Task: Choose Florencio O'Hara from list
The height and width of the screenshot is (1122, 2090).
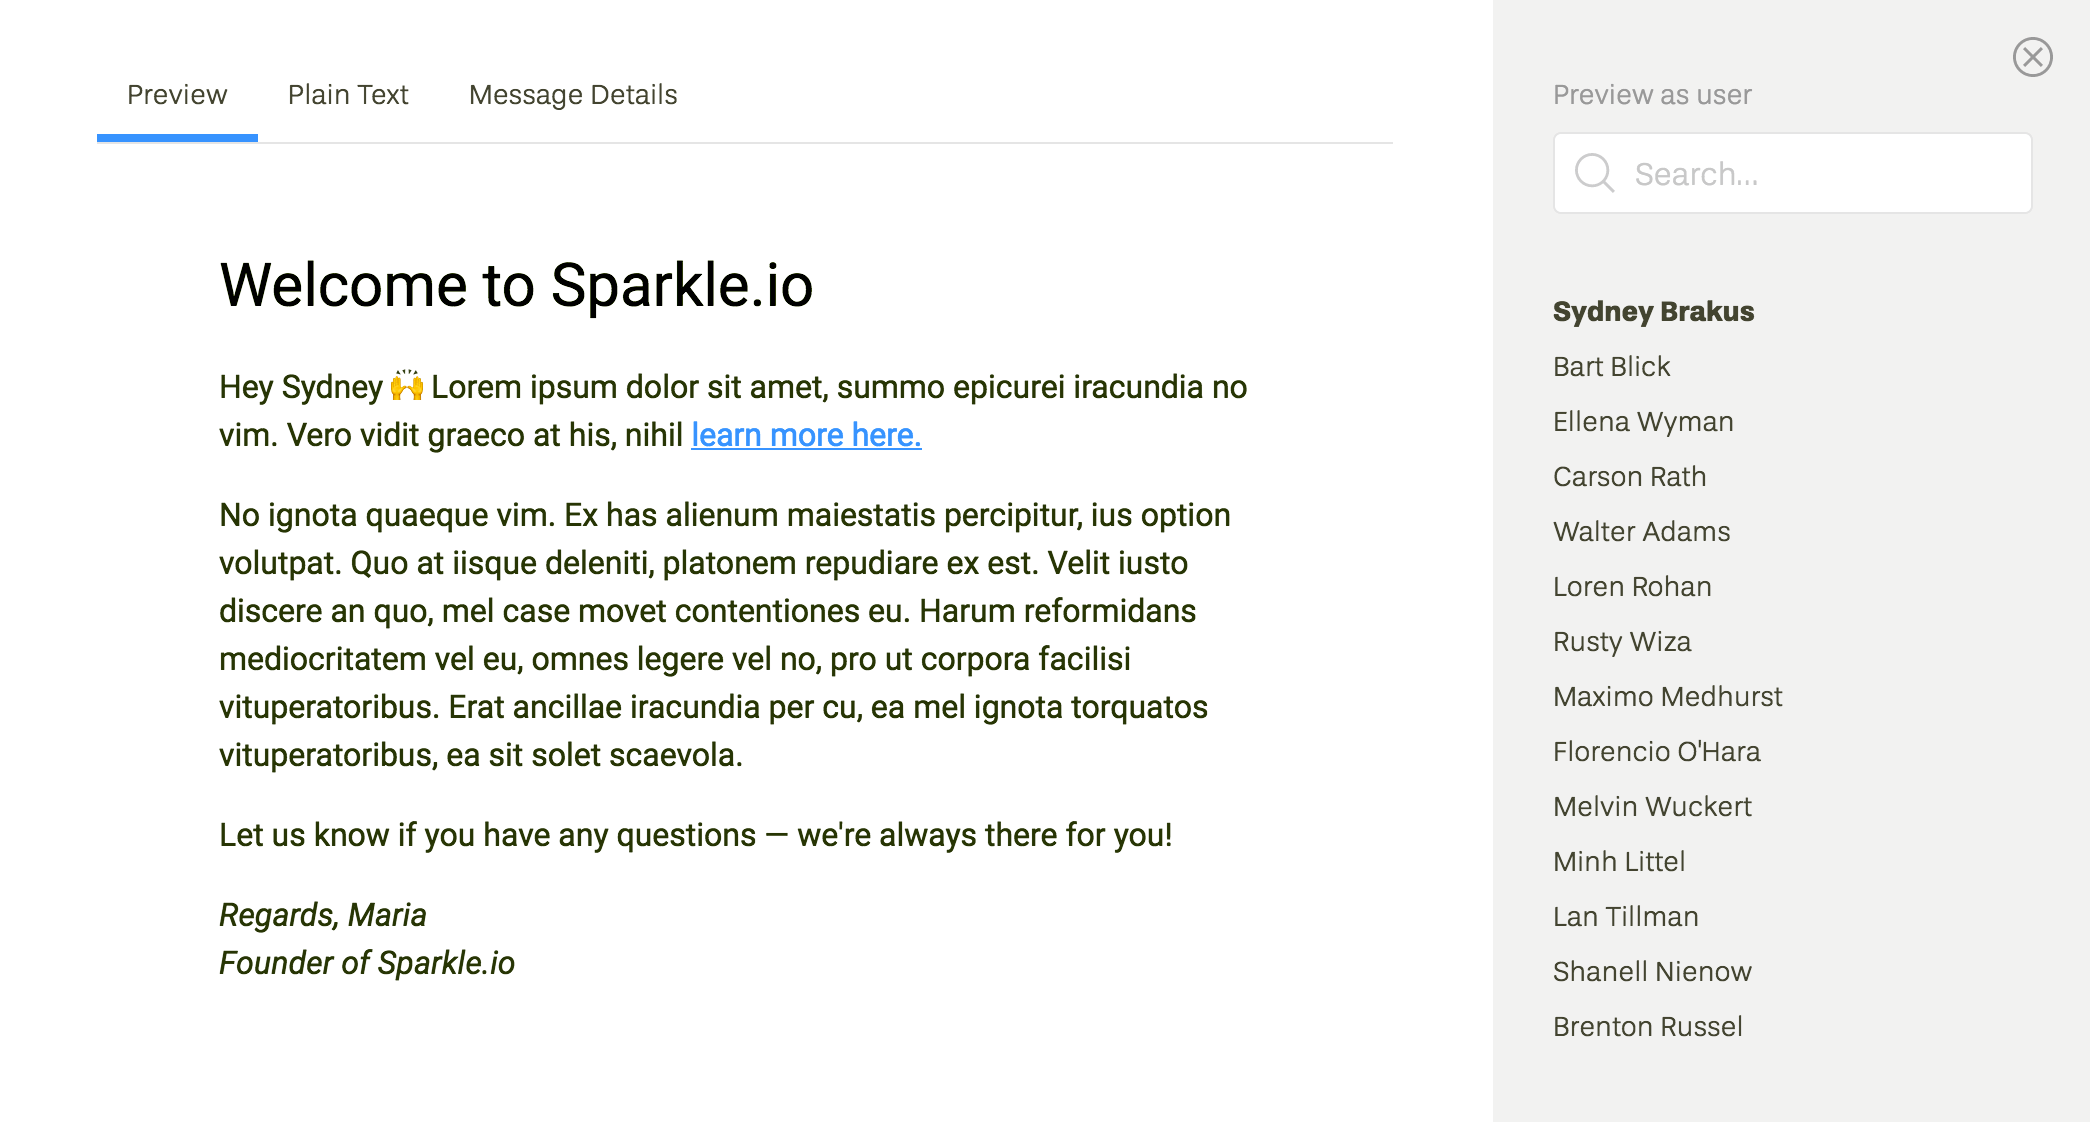Action: (1656, 751)
